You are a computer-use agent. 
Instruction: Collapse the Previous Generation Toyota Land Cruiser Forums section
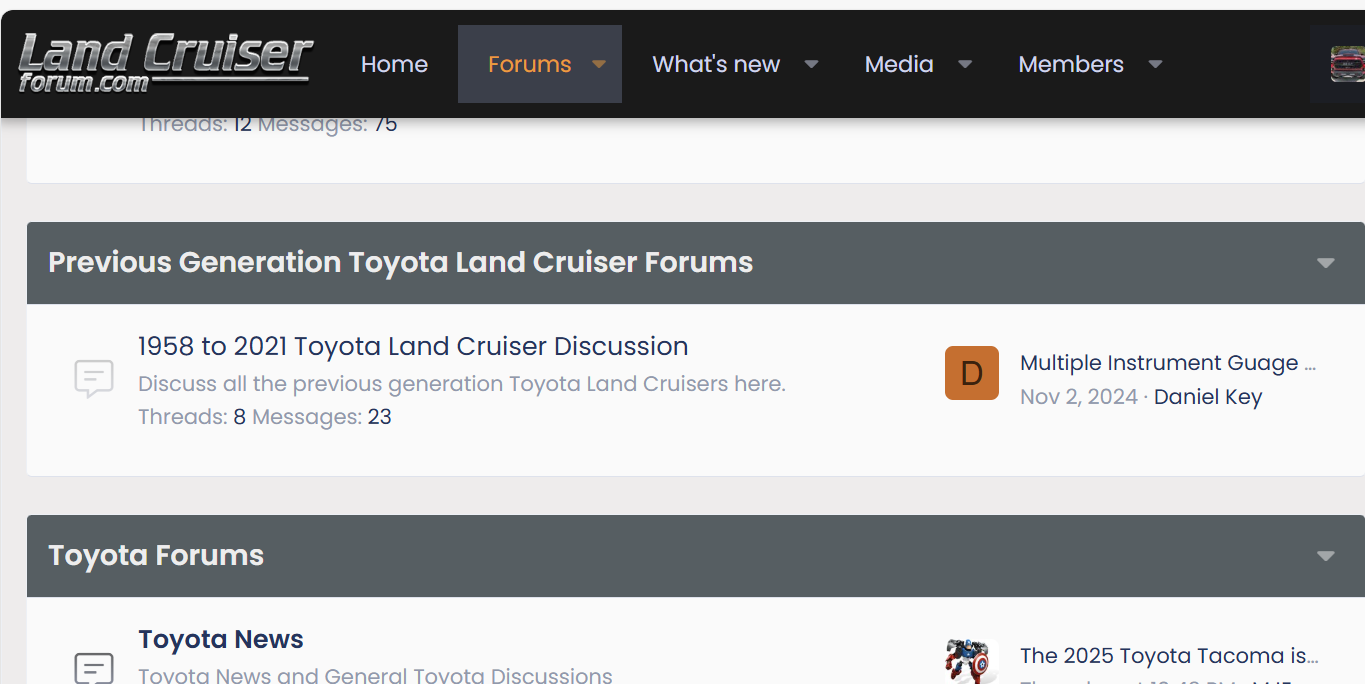pyautogui.click(x=1326, y=263)
